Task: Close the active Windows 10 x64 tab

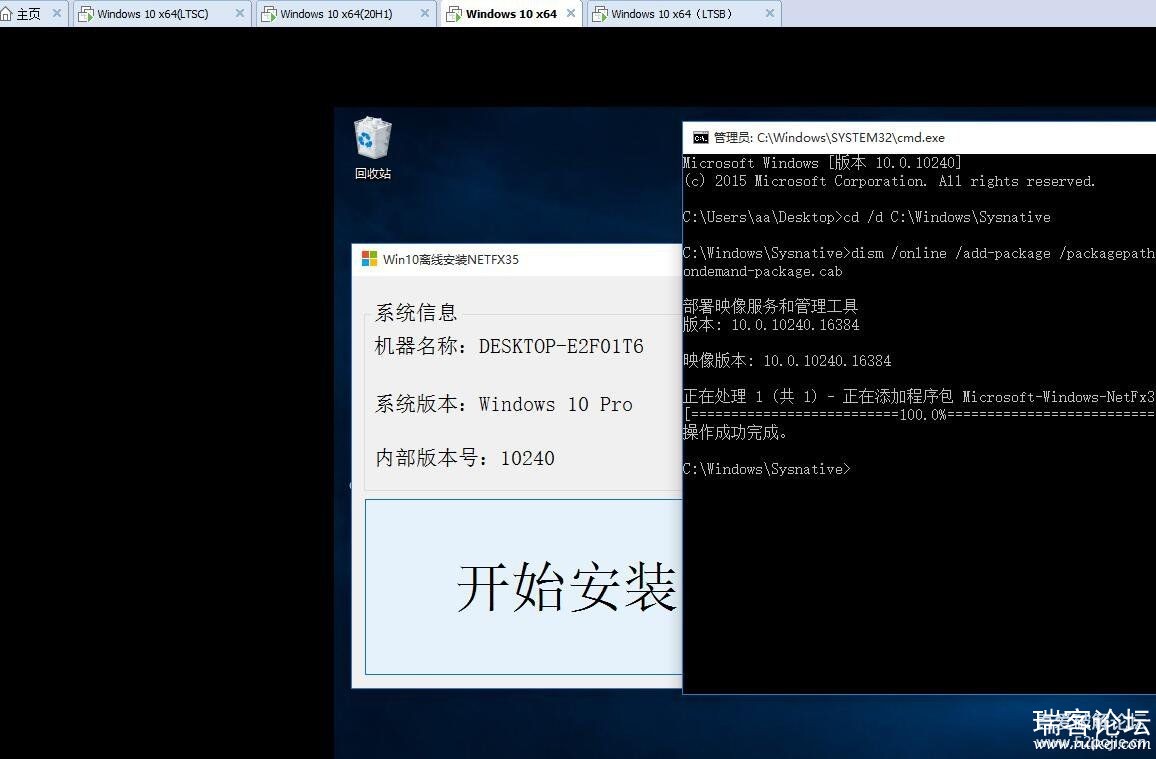Action: click(571, 13)
